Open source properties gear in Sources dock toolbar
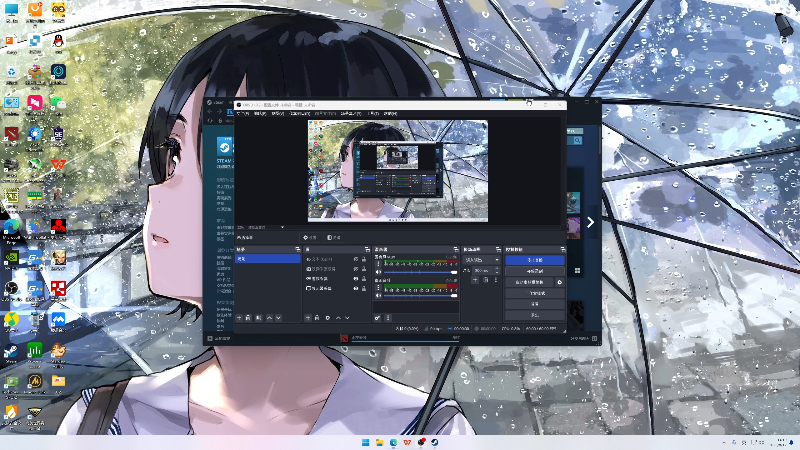 point(328,318)
